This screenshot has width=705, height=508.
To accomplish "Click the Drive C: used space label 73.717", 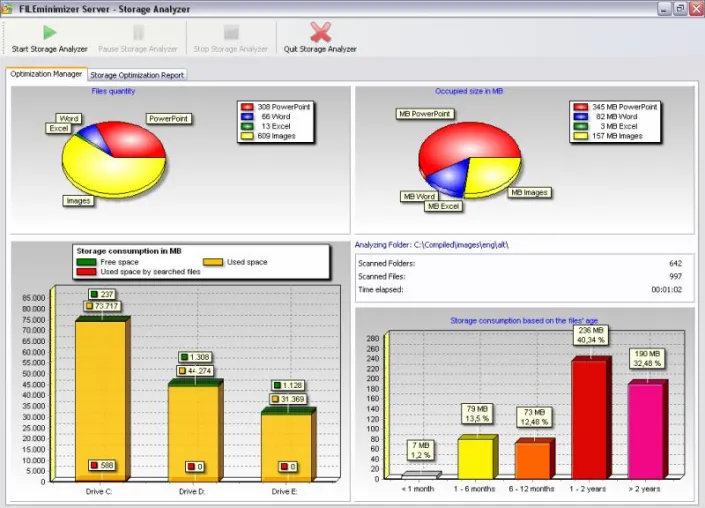I will pos(102,306).
